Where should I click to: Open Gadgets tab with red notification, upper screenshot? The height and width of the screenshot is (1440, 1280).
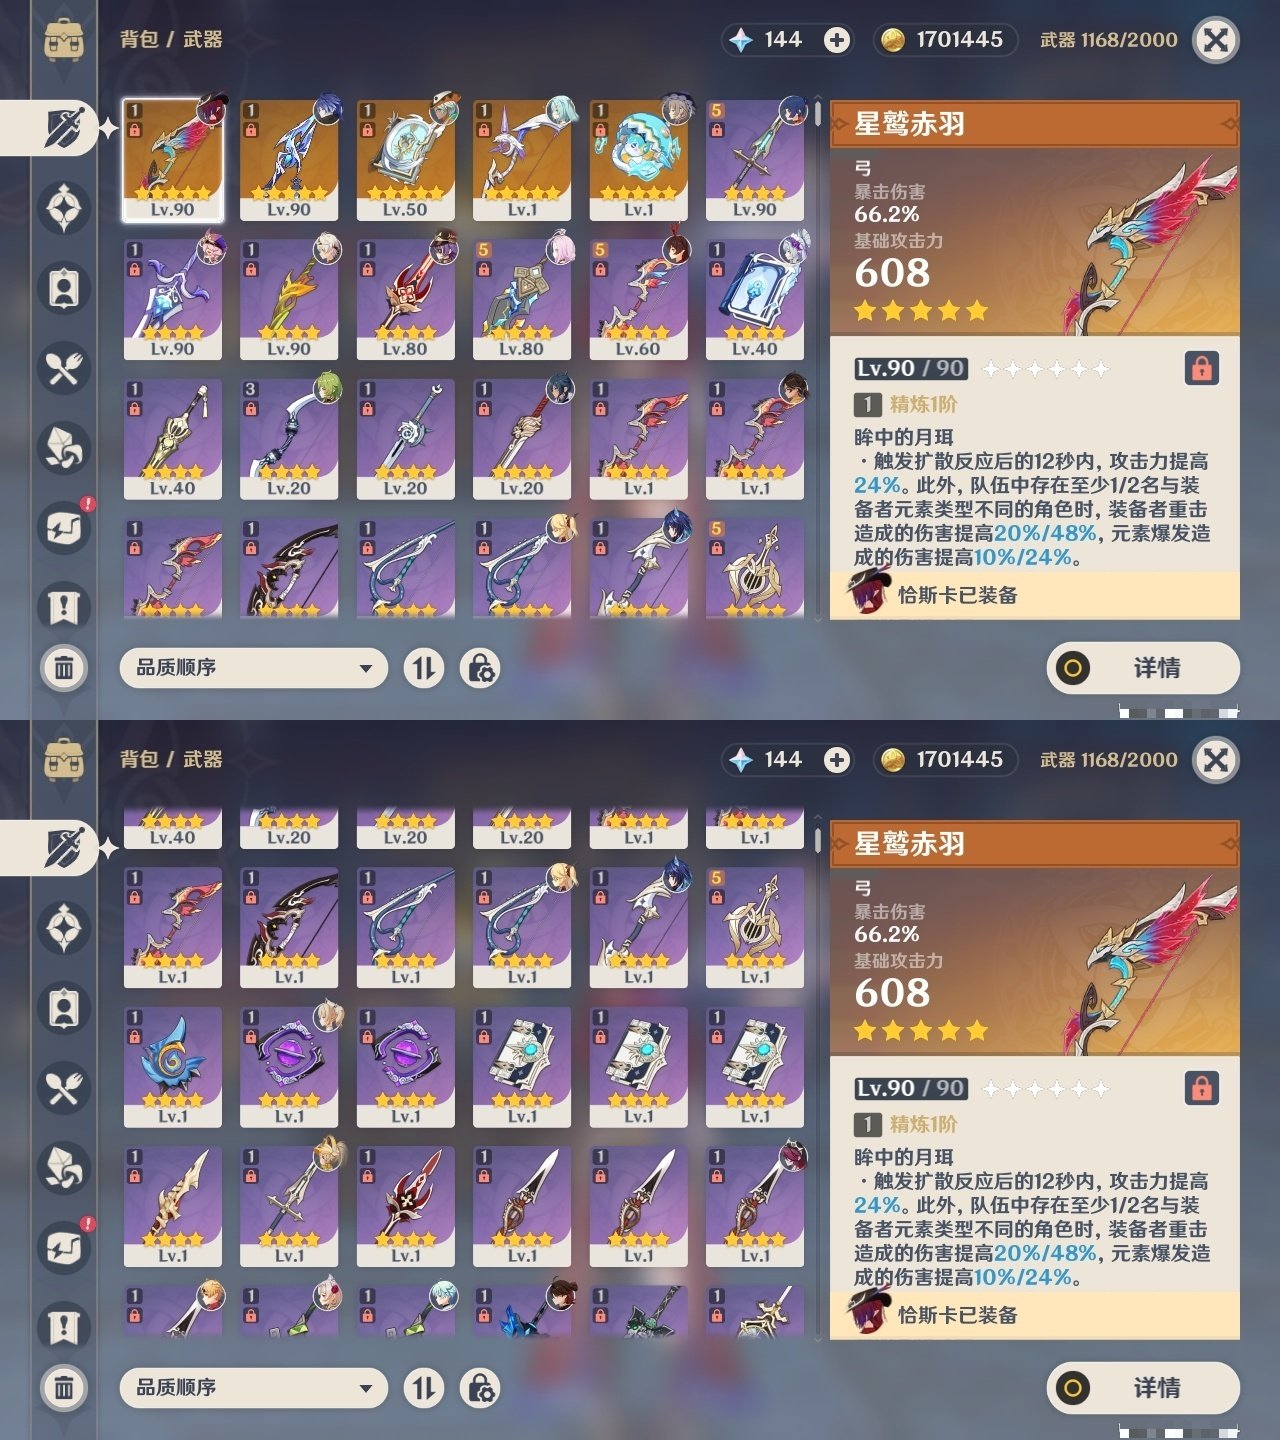tap(64, 527)
